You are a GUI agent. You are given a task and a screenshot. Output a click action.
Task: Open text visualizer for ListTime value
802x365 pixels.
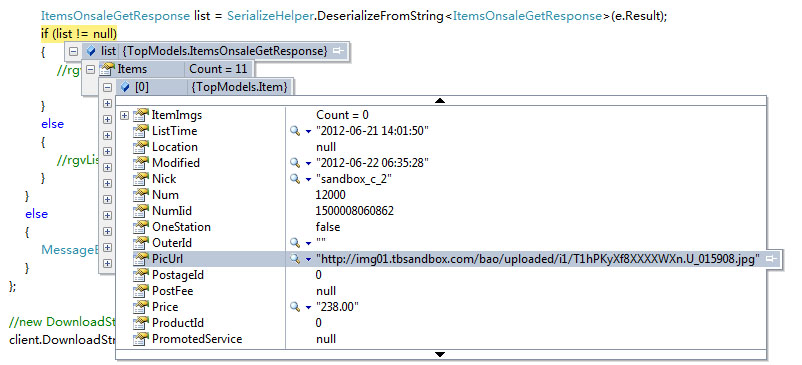[x=295, y=131]
